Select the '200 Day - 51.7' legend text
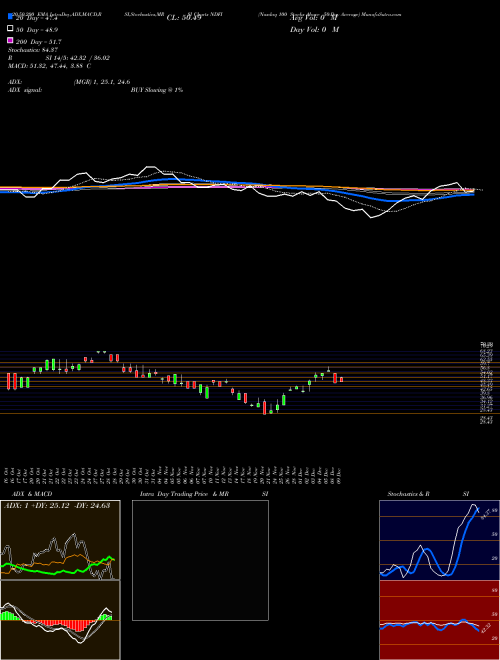The height and width of the screenshot is (660, 500). (x=38, y=42)
